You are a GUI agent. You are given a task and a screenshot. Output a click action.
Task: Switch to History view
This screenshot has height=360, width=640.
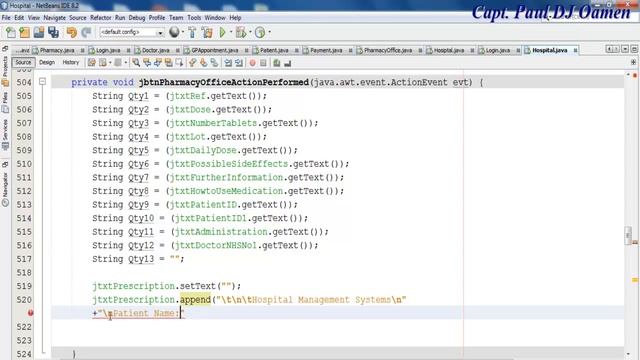(x=71, y=62)
